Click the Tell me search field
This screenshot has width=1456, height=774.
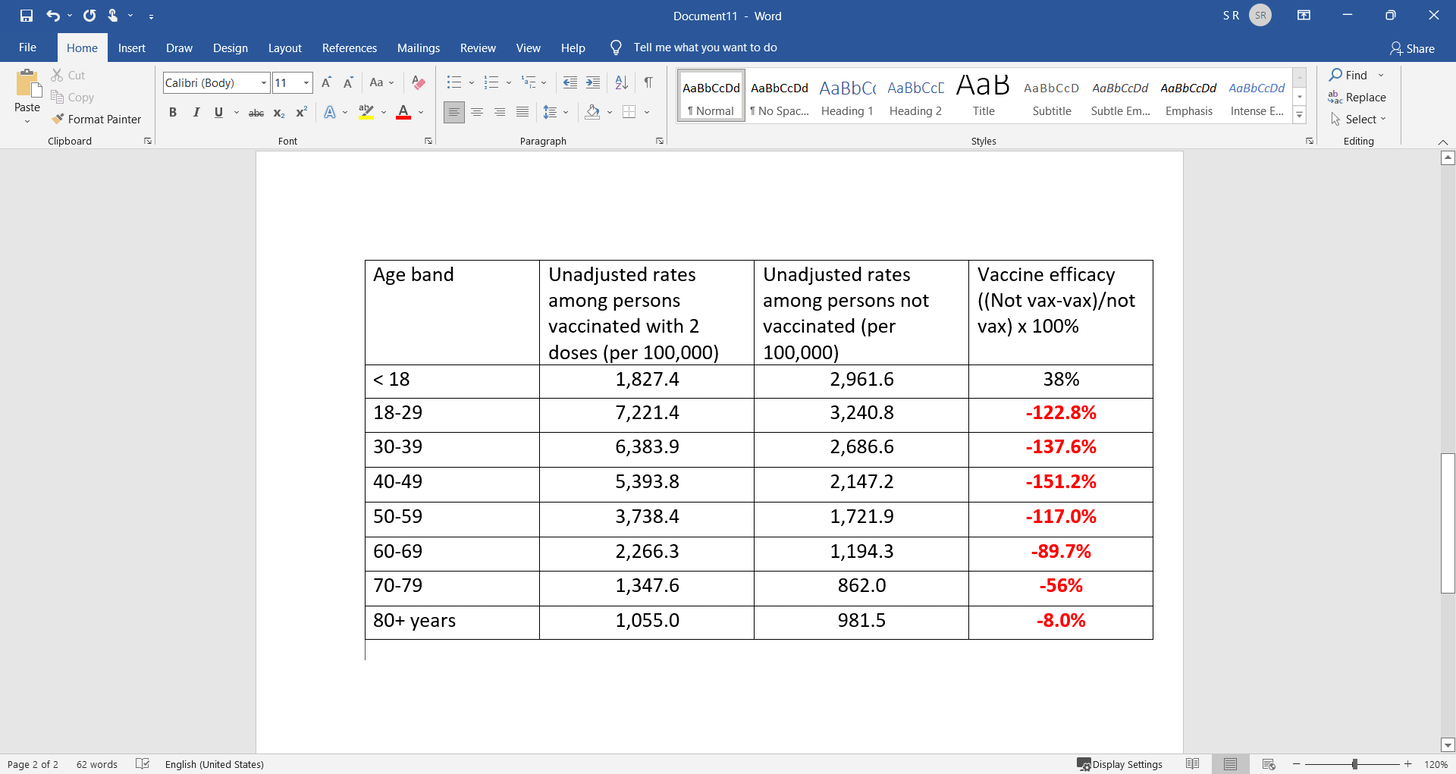705,48
